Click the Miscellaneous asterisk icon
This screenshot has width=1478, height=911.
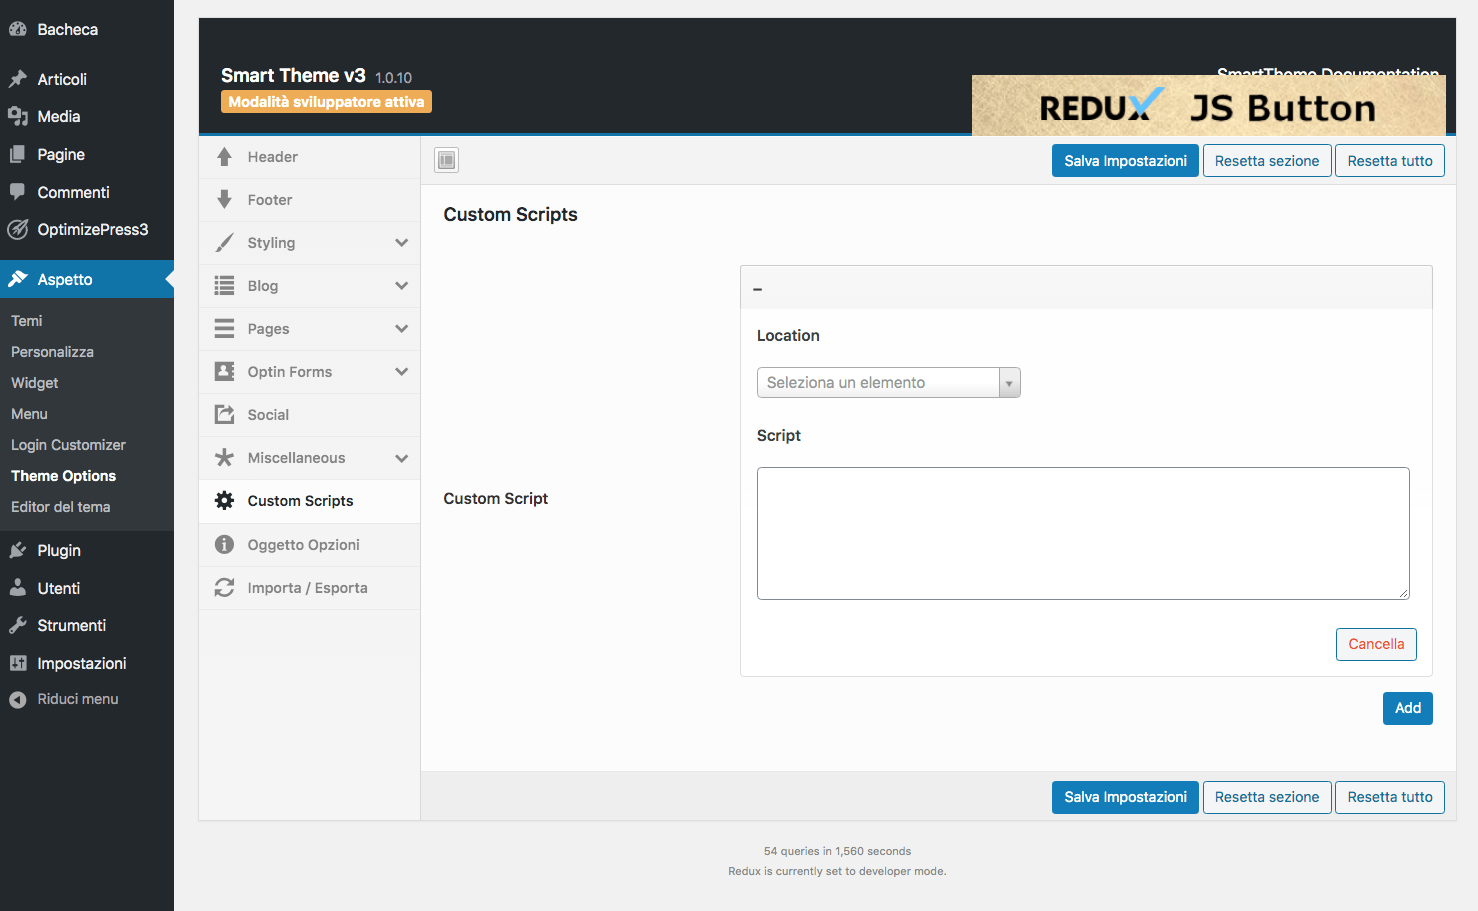224,458
